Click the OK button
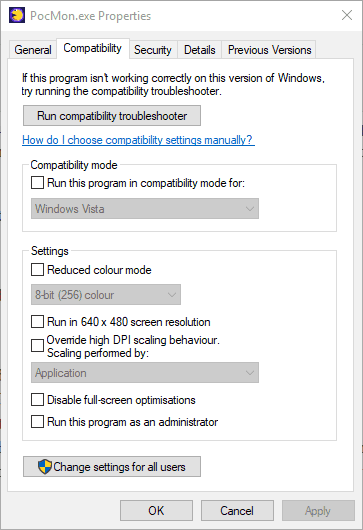The width and height of the screenshot is (363, 530). (x=156, y=510)
